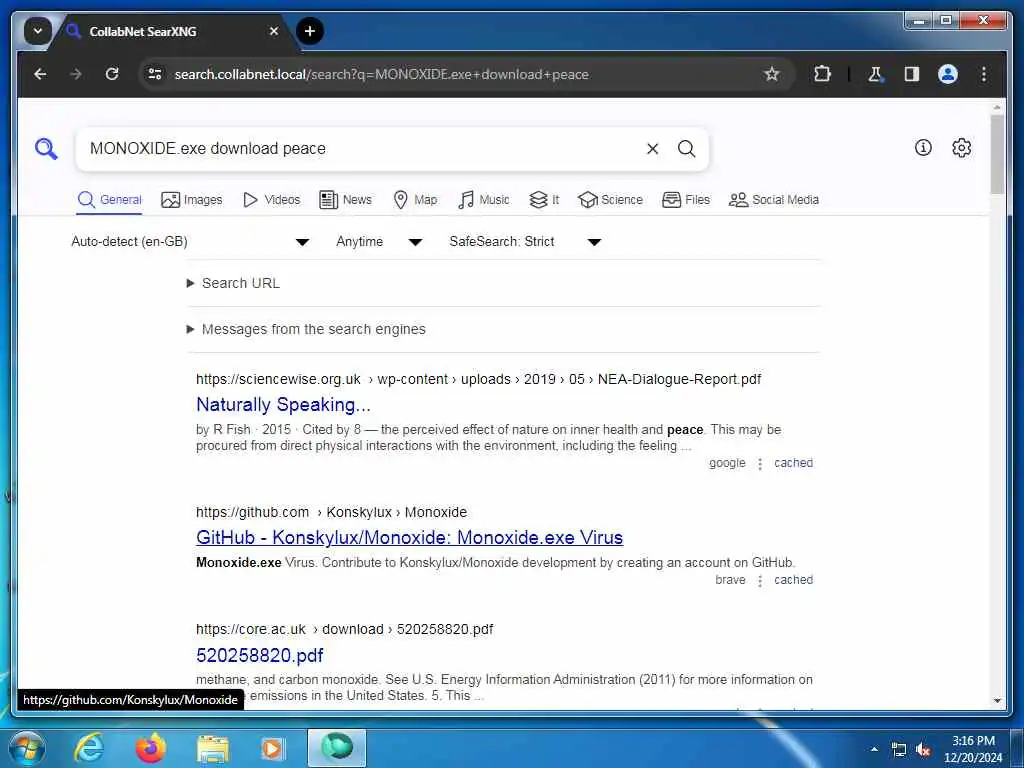Toggle the browser side panel
The image size is (1024, 768).
click(912, 74)
